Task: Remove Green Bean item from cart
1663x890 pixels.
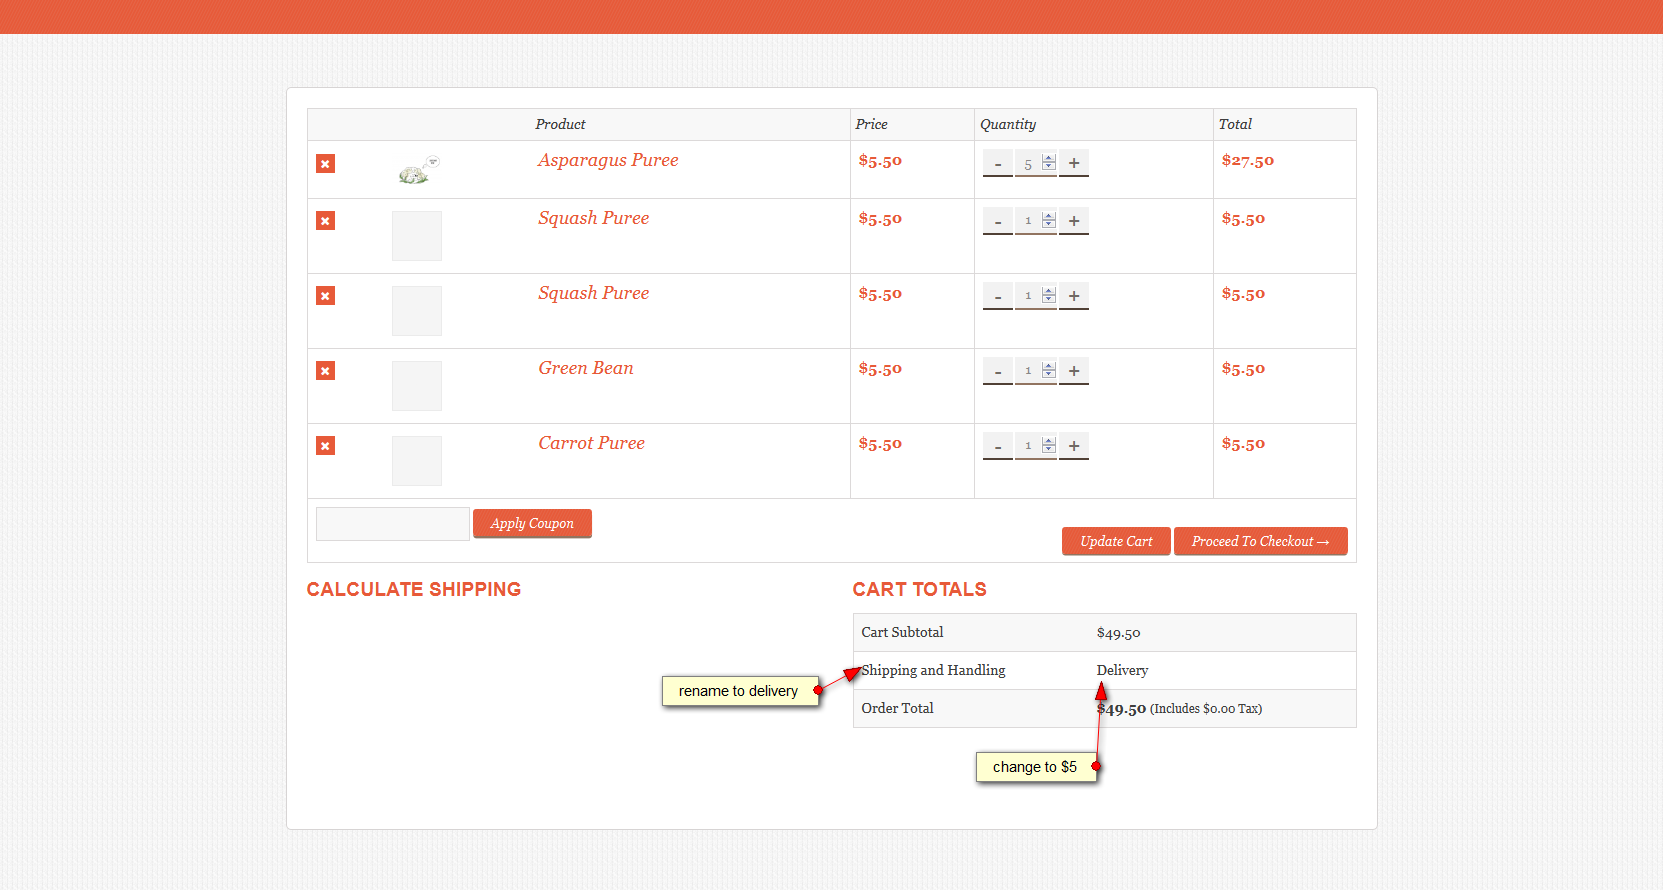Action: click(325, 371)
